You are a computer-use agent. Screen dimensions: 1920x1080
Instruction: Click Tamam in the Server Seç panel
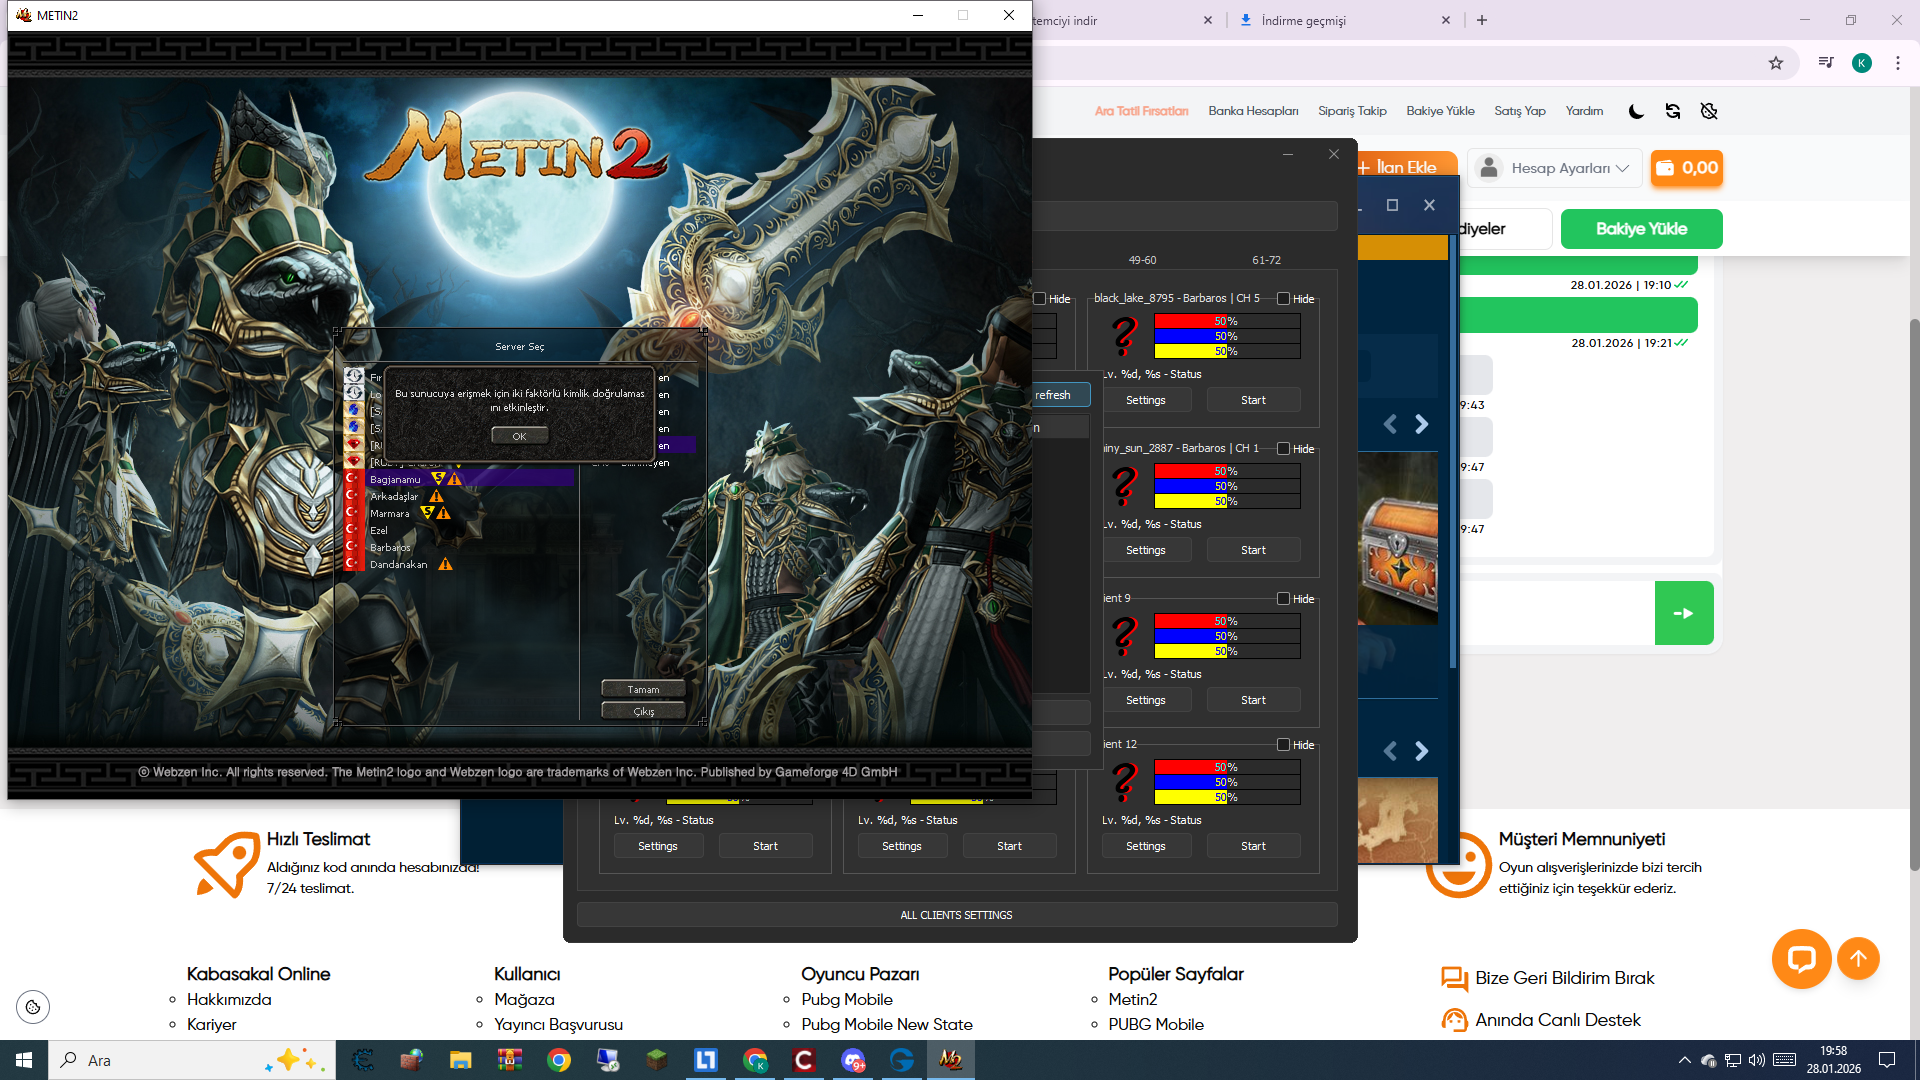click(x=643, y=689)
